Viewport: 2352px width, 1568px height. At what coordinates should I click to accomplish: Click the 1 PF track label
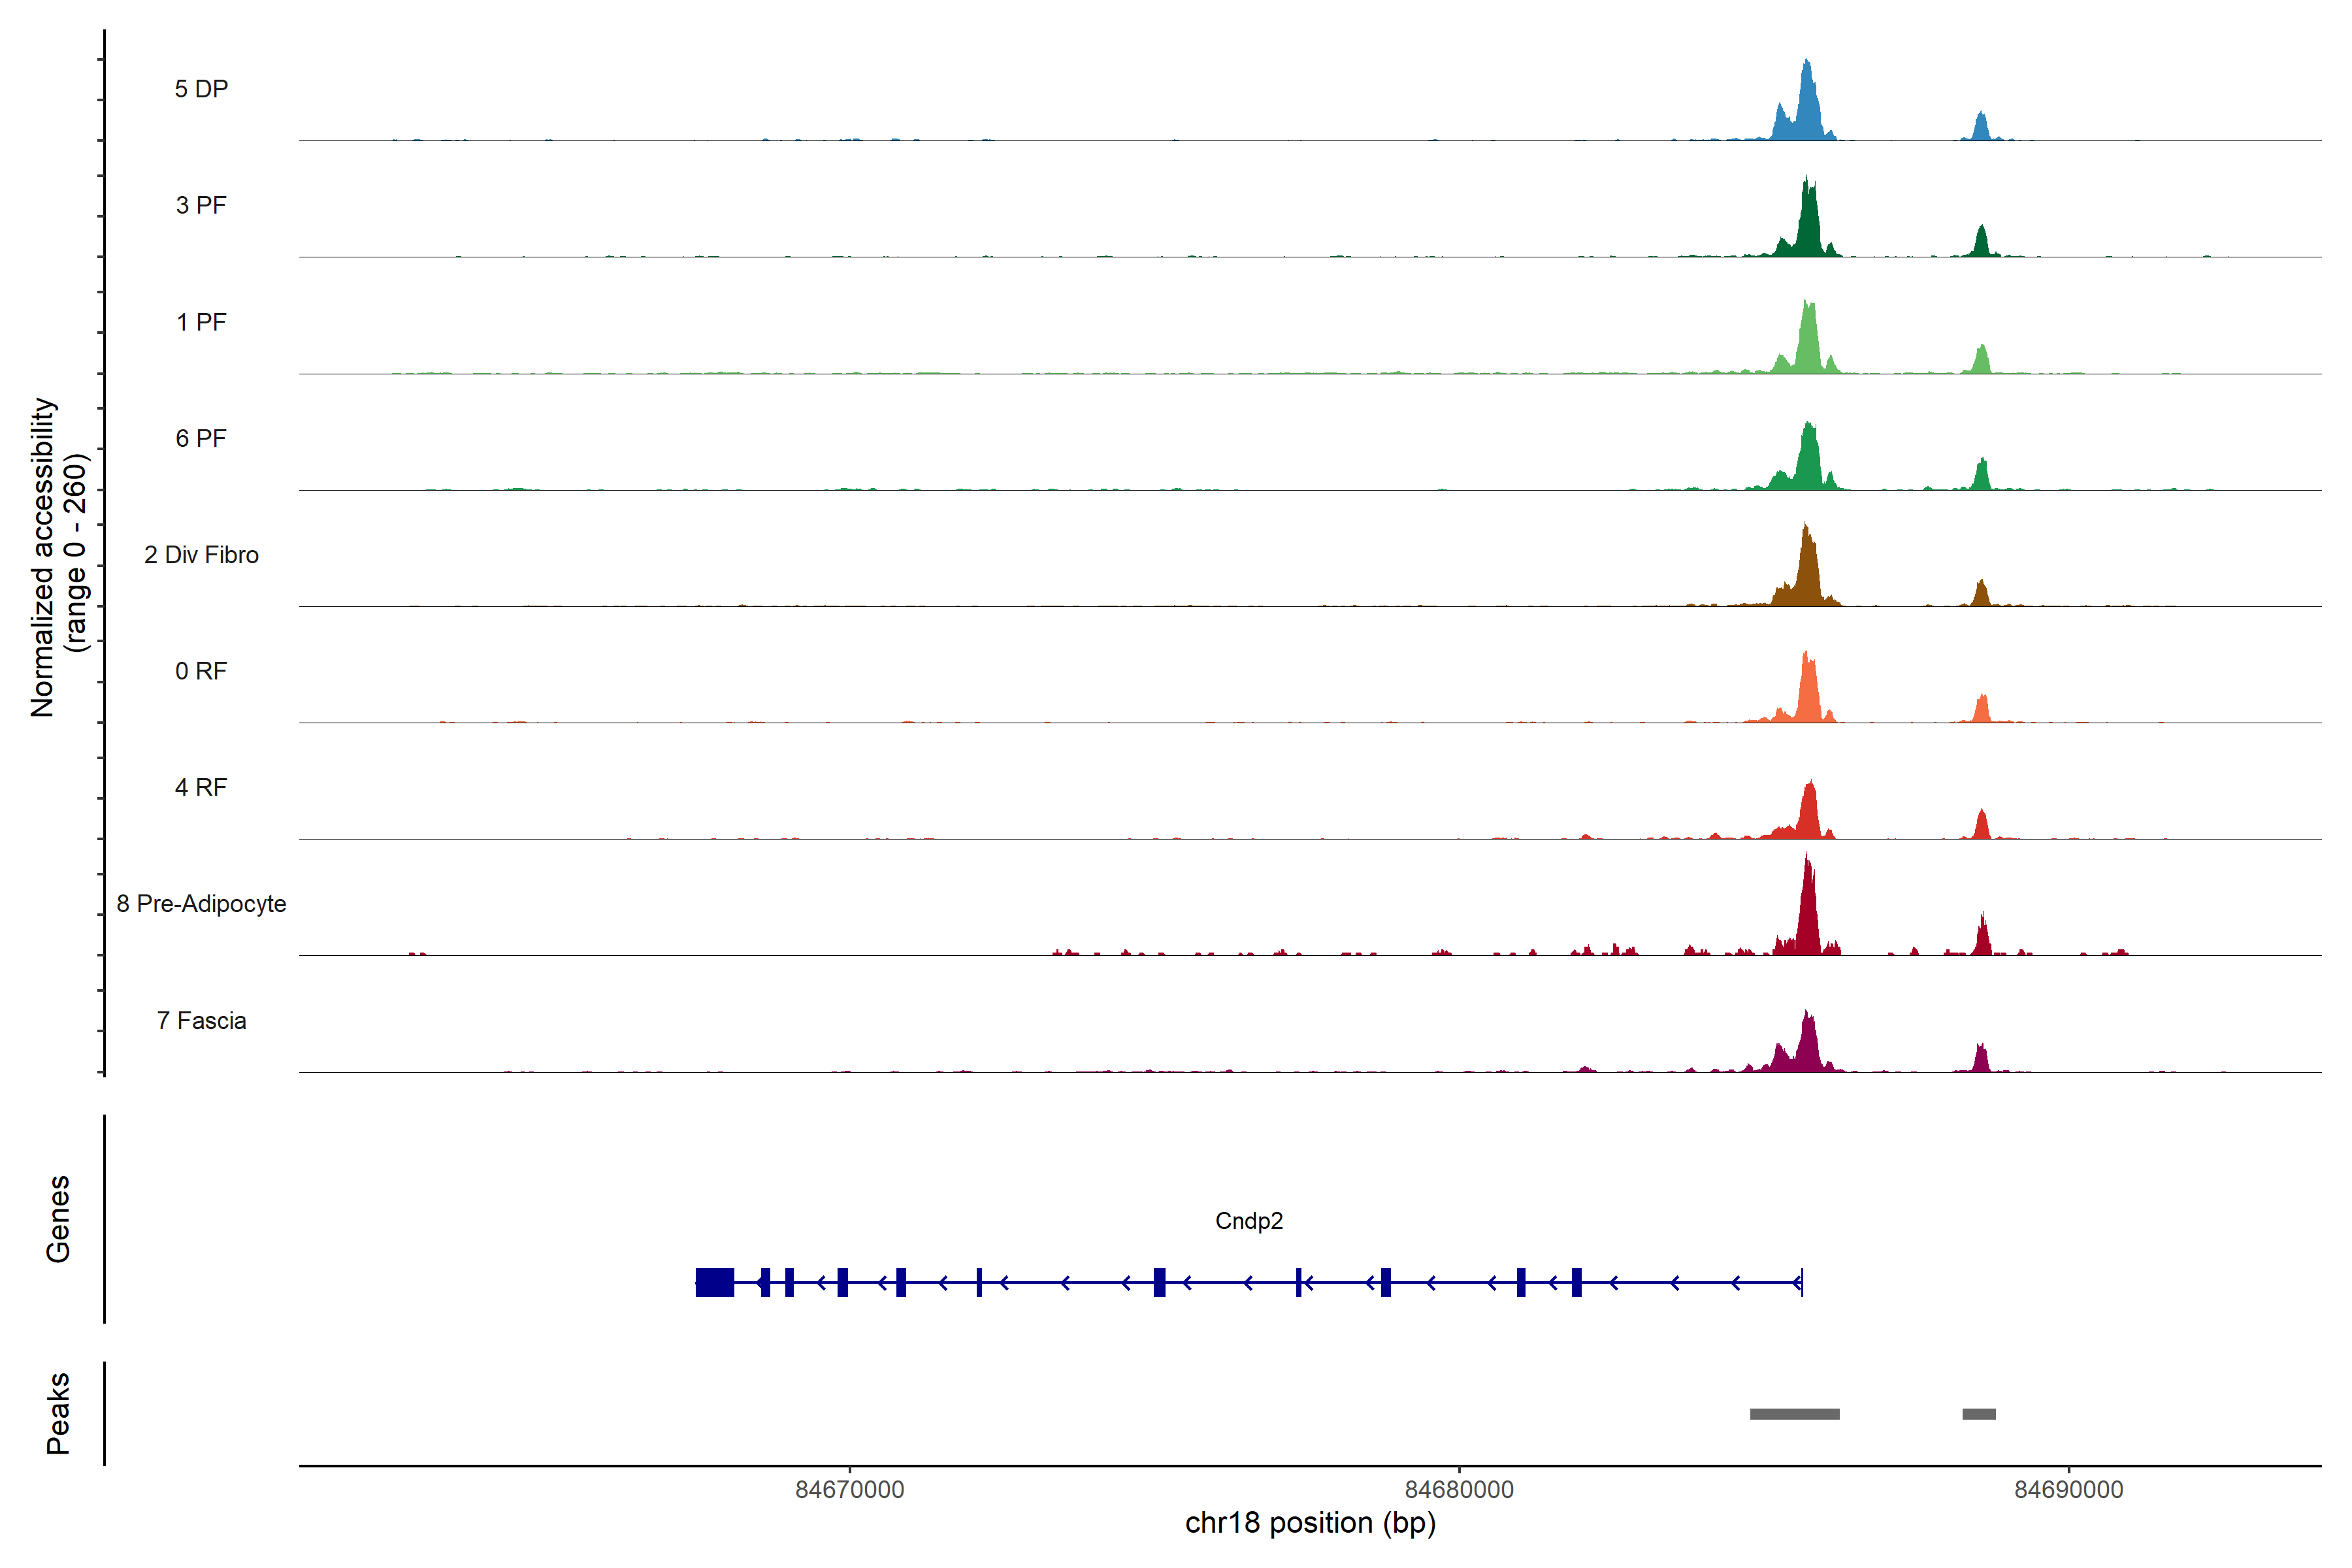coord(201,322)
